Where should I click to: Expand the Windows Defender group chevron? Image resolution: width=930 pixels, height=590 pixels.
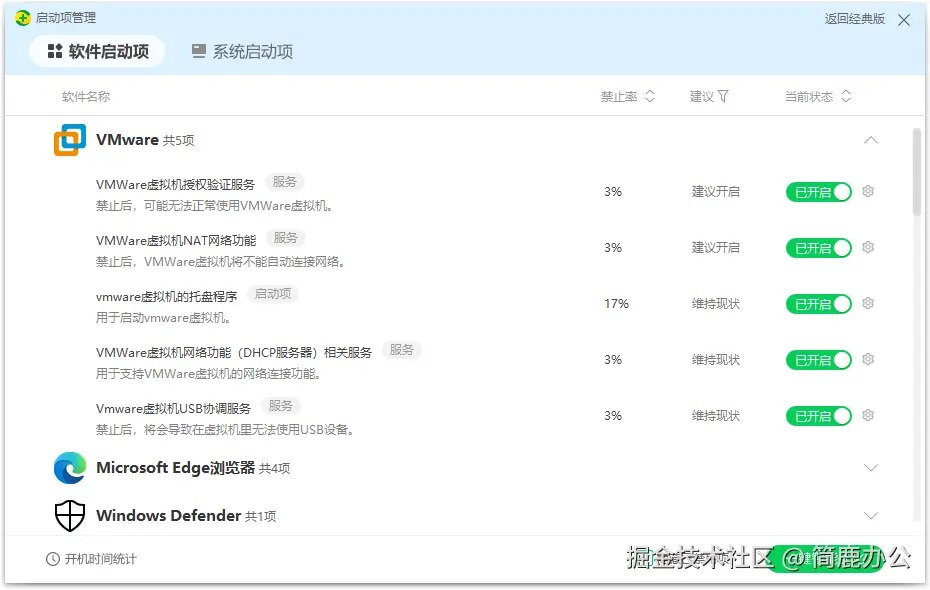[x=871, y=515]
